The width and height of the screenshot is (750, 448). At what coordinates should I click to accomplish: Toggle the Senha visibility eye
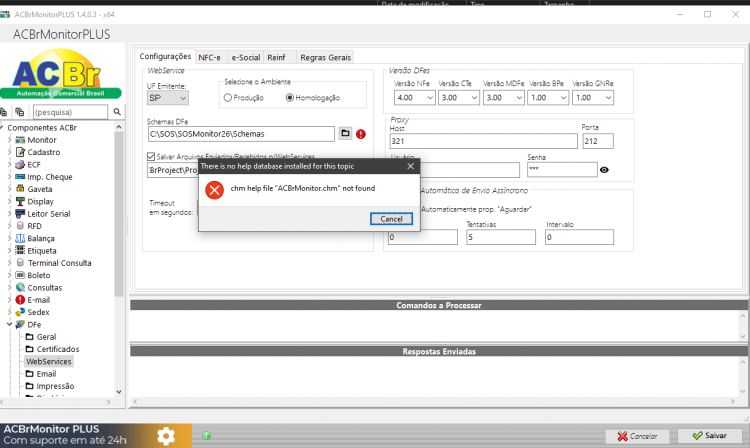(x=604, y=170)
